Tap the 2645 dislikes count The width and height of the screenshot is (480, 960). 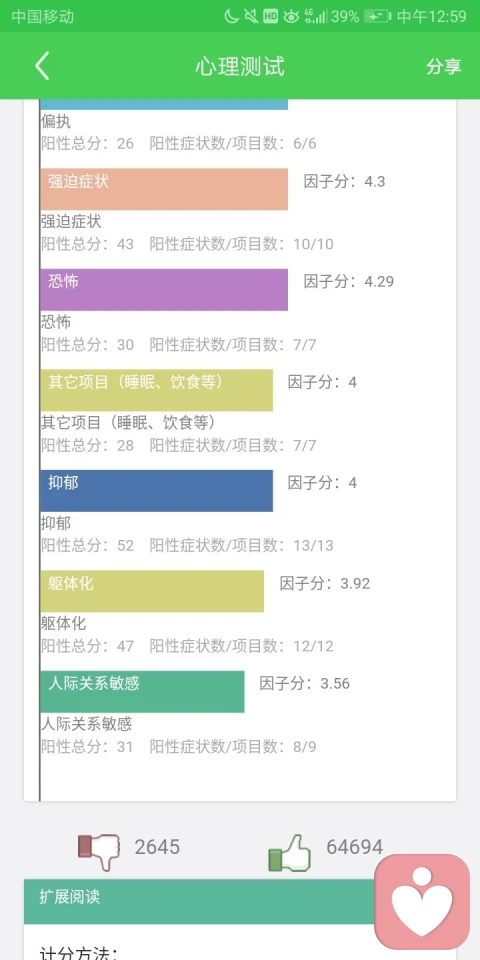157,847
